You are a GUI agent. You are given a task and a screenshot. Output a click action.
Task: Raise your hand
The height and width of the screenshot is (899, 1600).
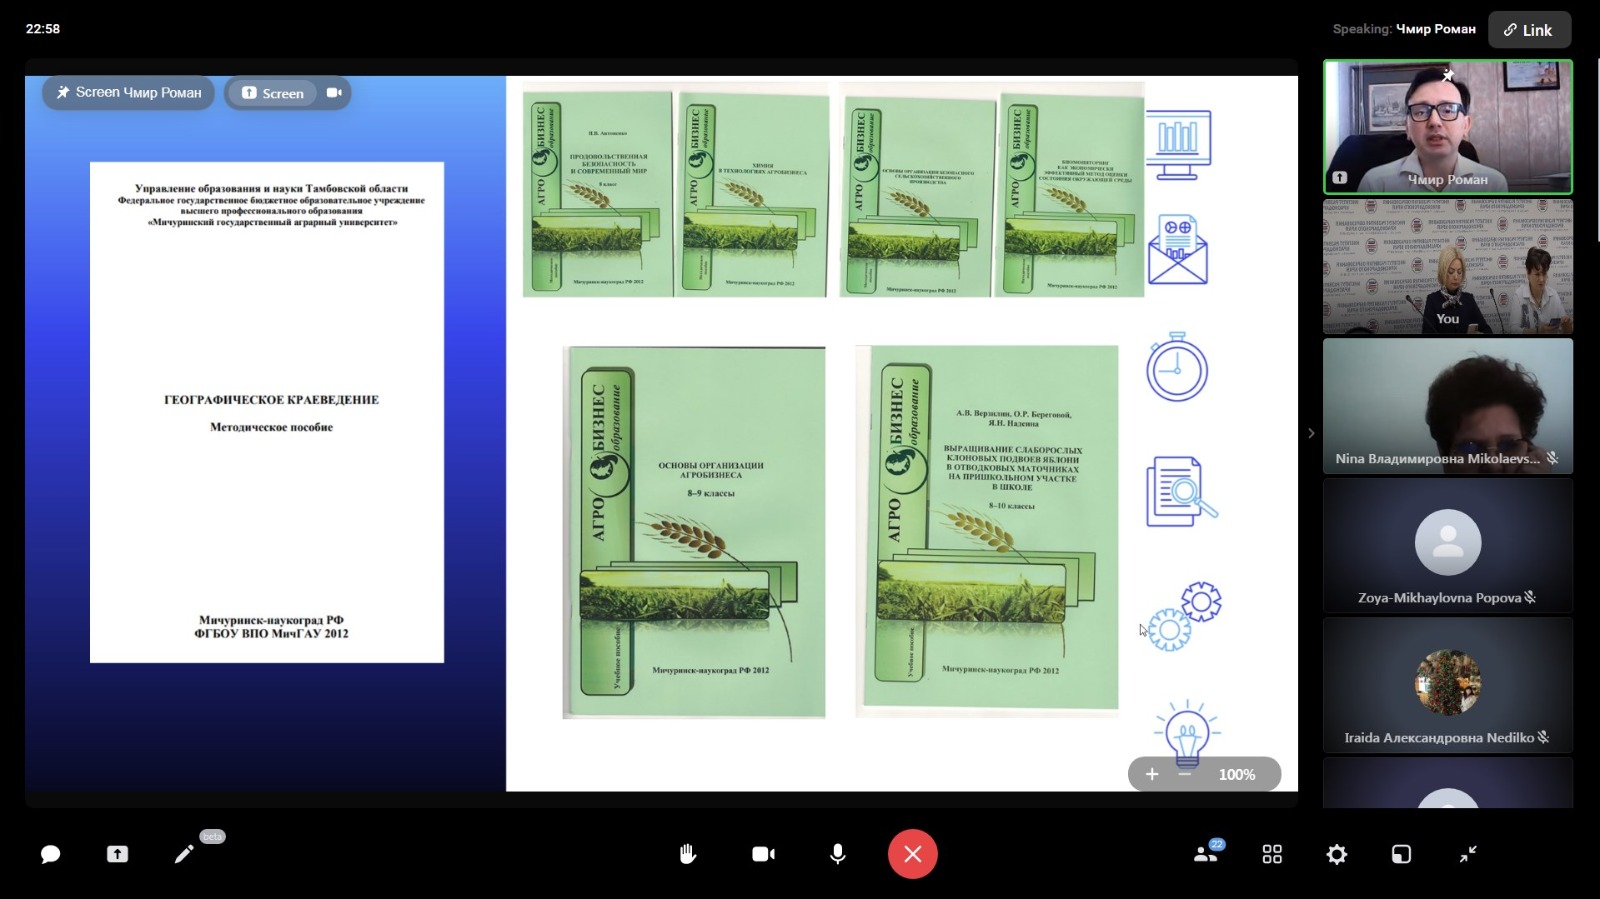pos(688,854)
